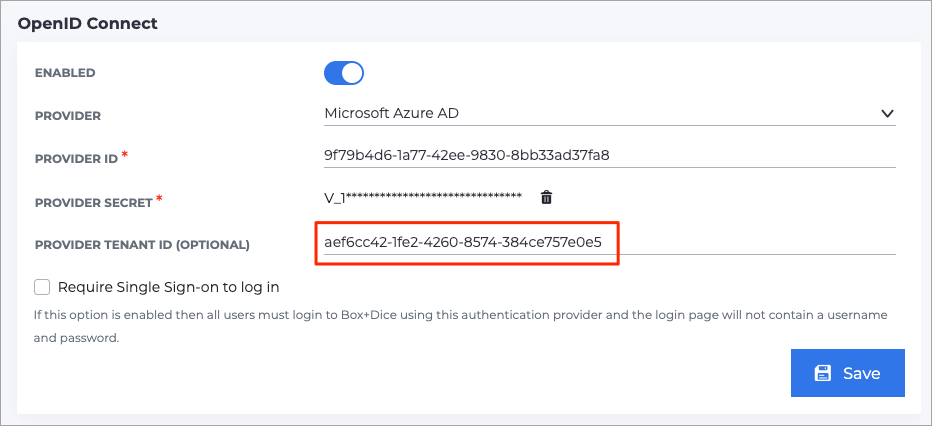Click the OpenID Connect section heading
932x426 pixels.
click(x=87, y=24)
